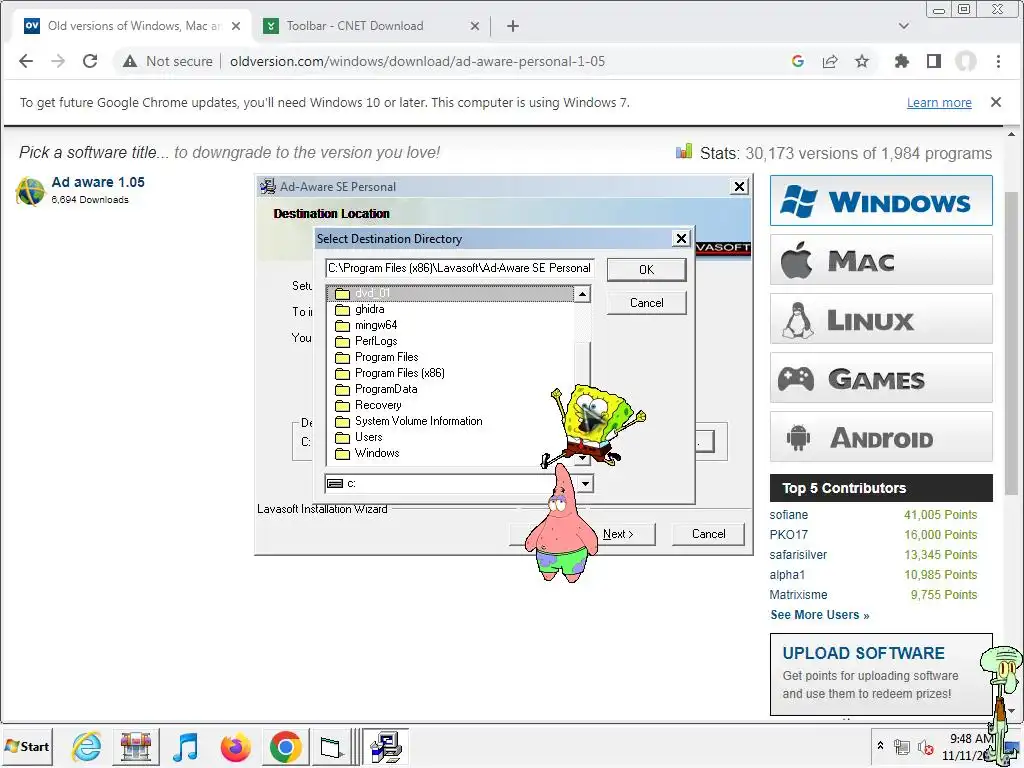
Task: Cancel the Select Destination Directory dialog
Action: click(647, 303)
